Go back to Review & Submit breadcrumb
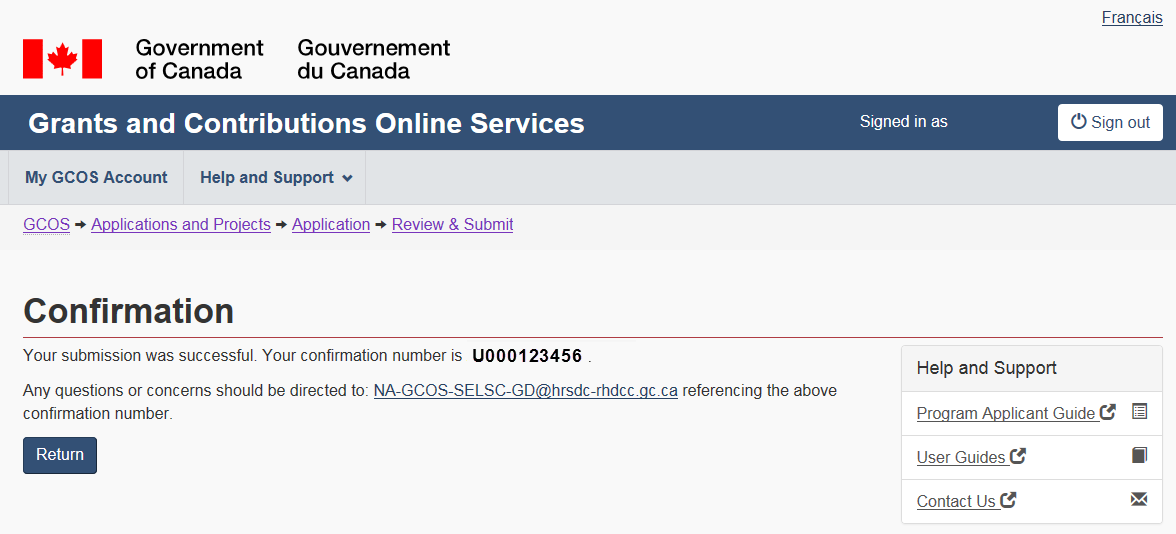1176x534 pixels. tap(452, 224)
